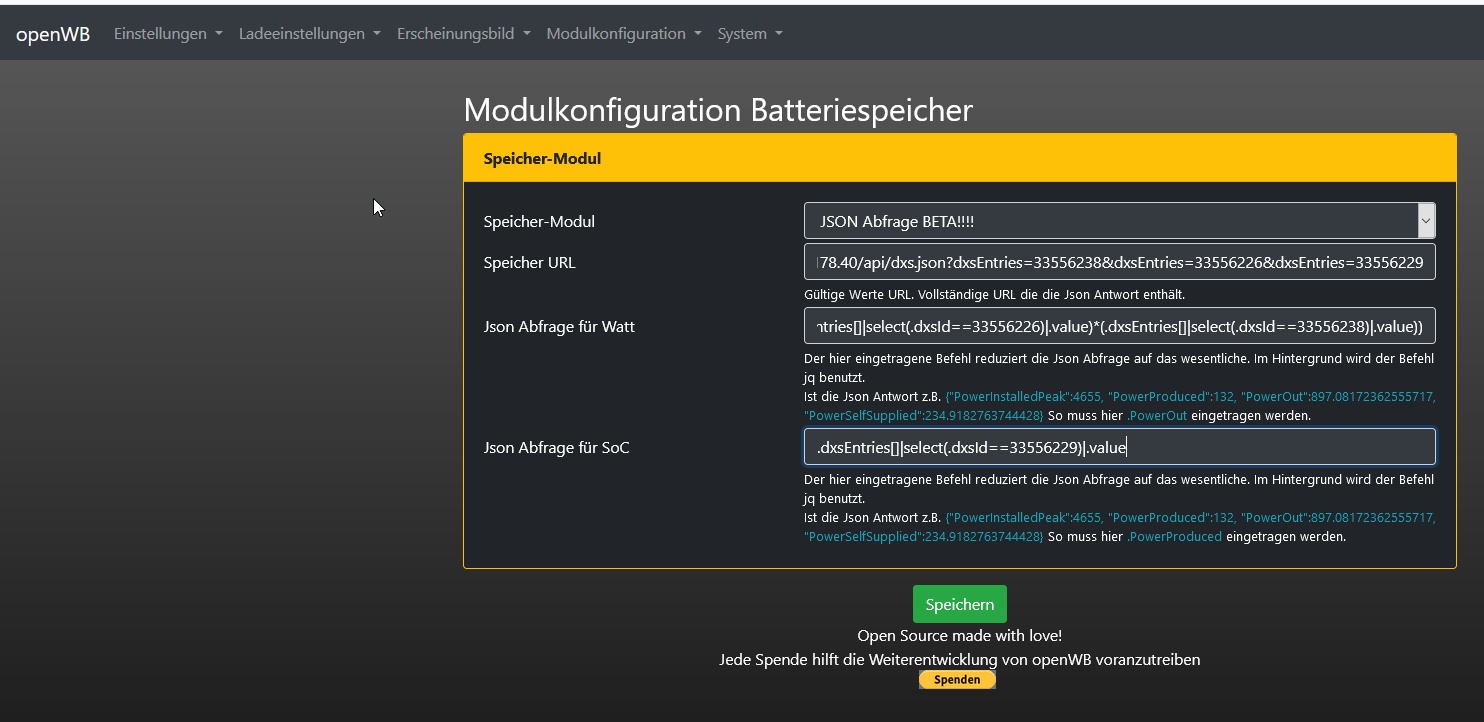This screenshot has width=1484, height=722.
Task: Click the openWB brand logo
Action: click(53, 34)
